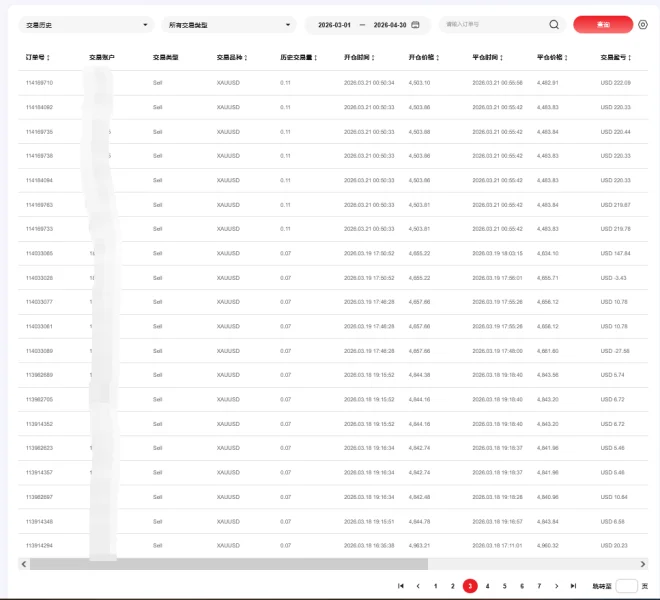
Task: Go to page 2
Action: tap(452, 586)
